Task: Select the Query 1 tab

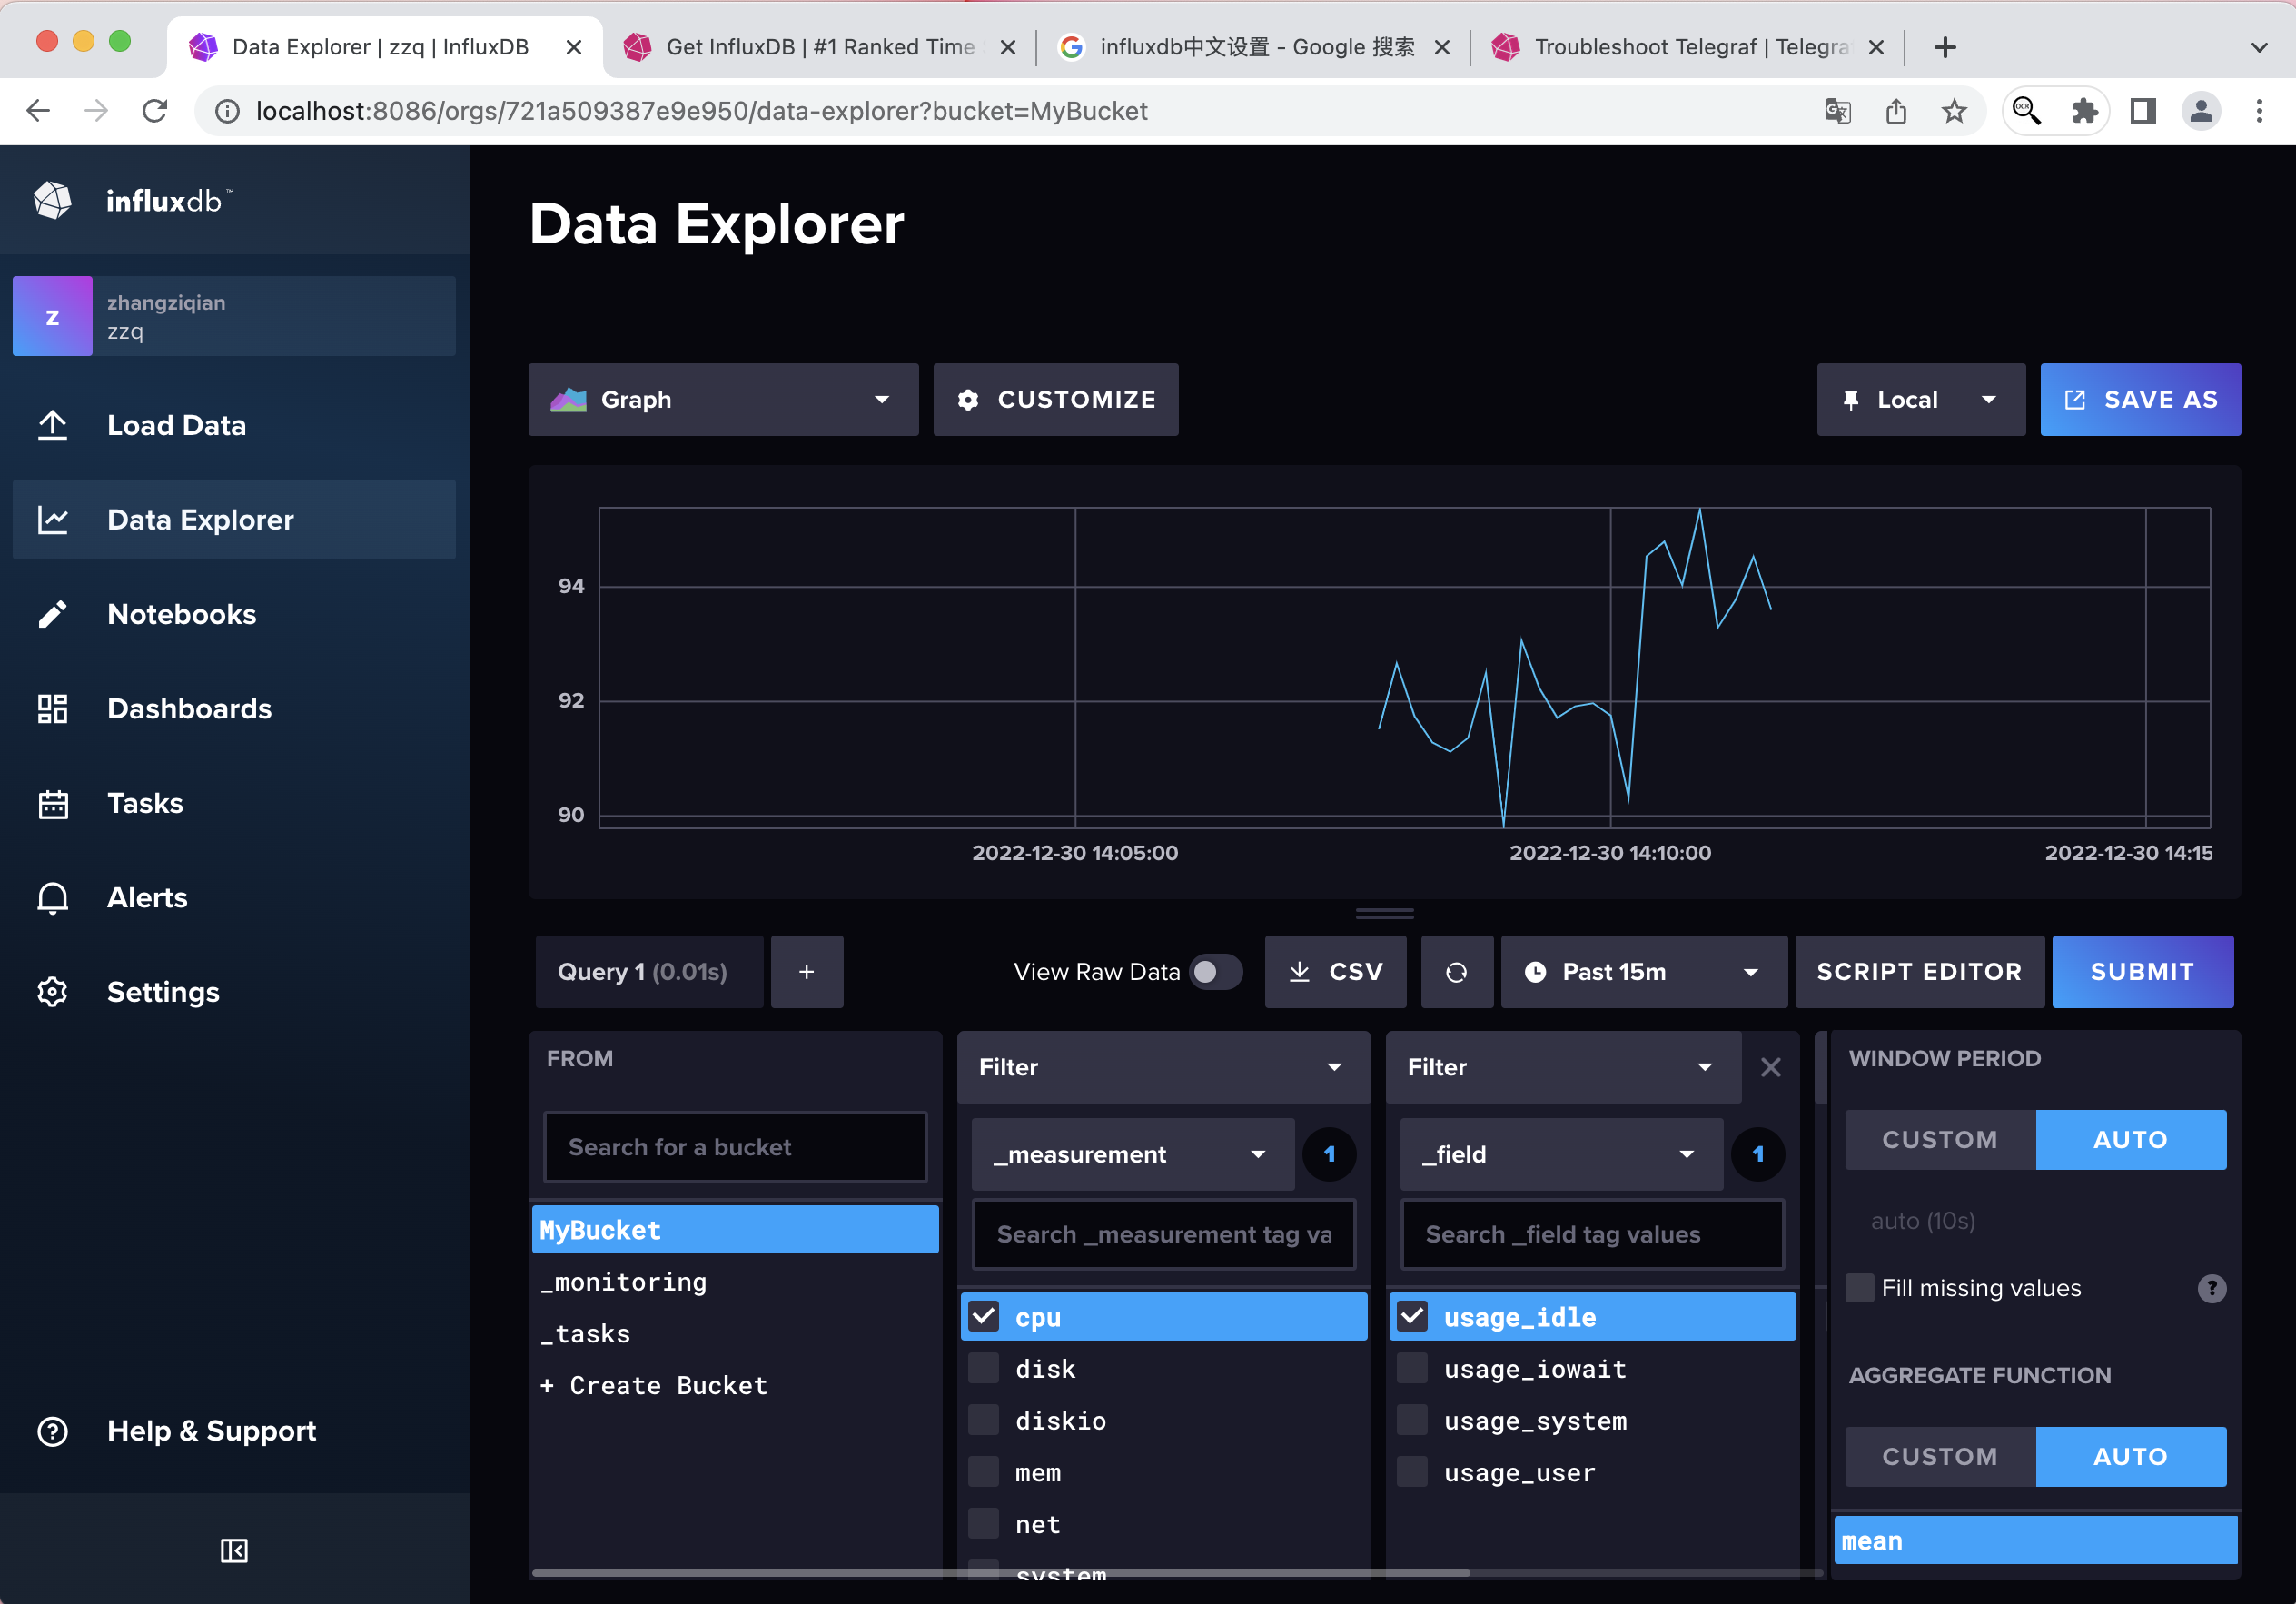Action: (649, 972)
